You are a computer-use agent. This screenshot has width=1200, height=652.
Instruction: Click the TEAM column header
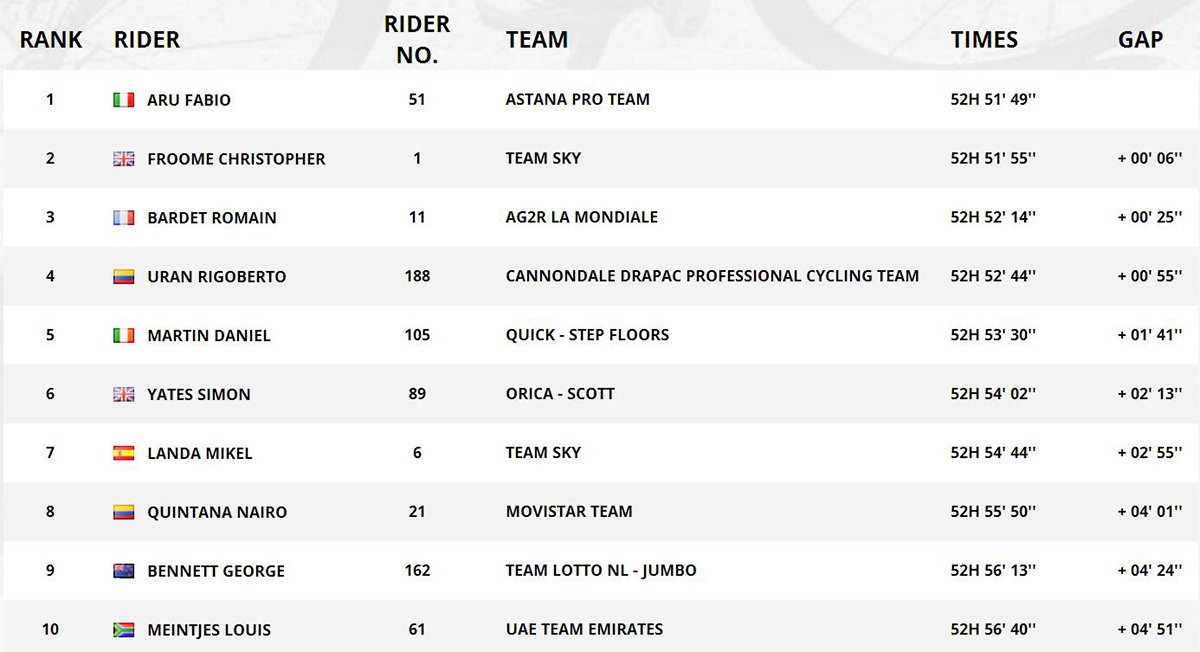tap(537, 40)
